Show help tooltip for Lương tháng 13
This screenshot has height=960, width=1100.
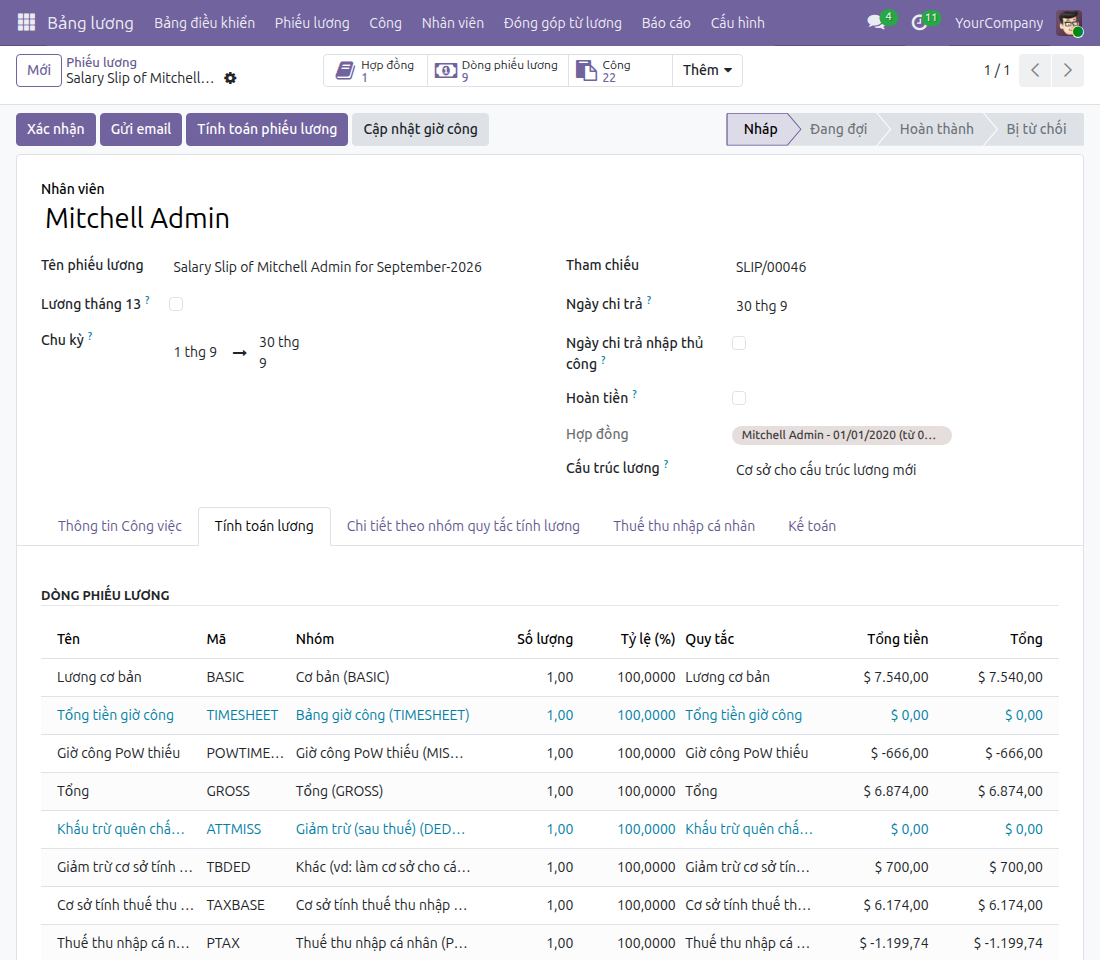(147, 300)
